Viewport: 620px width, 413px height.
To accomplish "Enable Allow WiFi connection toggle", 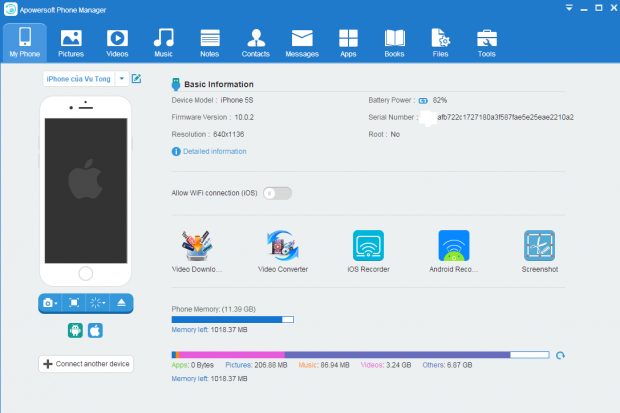I will pos(277,193).
